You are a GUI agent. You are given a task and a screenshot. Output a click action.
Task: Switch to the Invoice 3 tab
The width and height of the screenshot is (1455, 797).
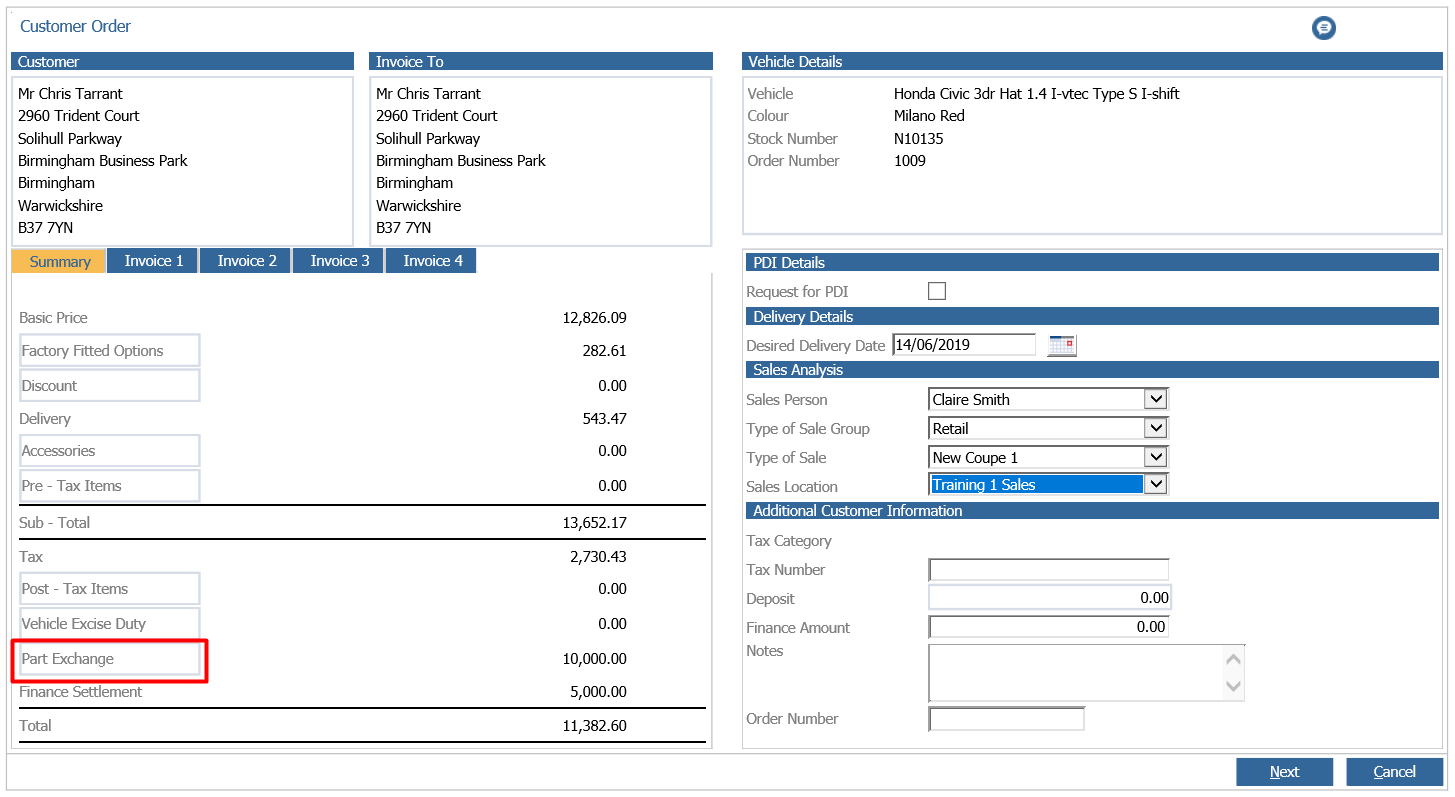point(339,261)
